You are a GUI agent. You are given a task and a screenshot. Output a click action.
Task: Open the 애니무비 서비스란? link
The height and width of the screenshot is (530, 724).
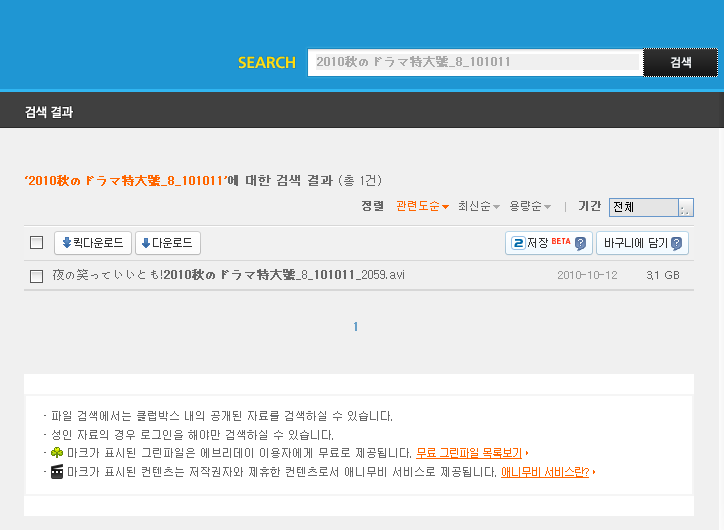[x=544, y=472]
